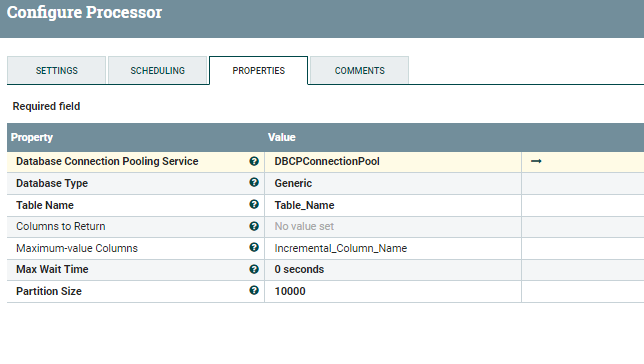Edit the DBCPConnectionPool value

[x=393, y=161]
